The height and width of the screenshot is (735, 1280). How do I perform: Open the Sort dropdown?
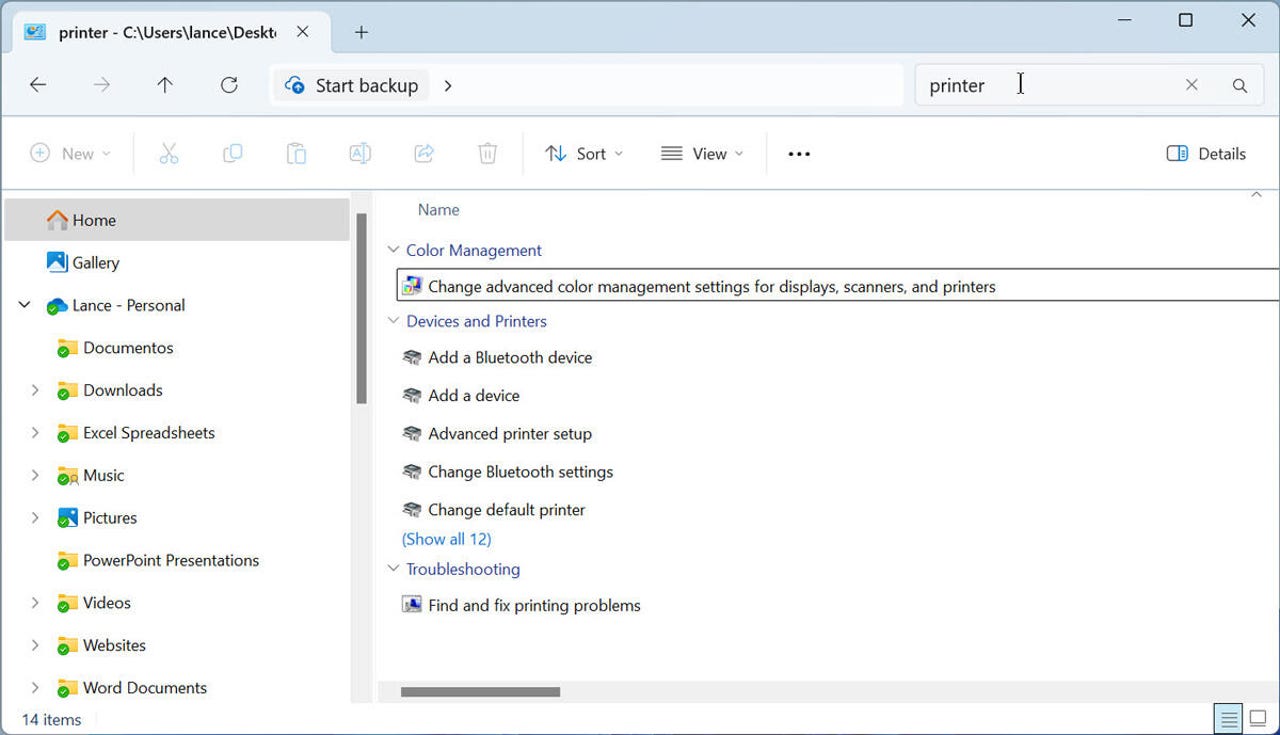point(584,153)
